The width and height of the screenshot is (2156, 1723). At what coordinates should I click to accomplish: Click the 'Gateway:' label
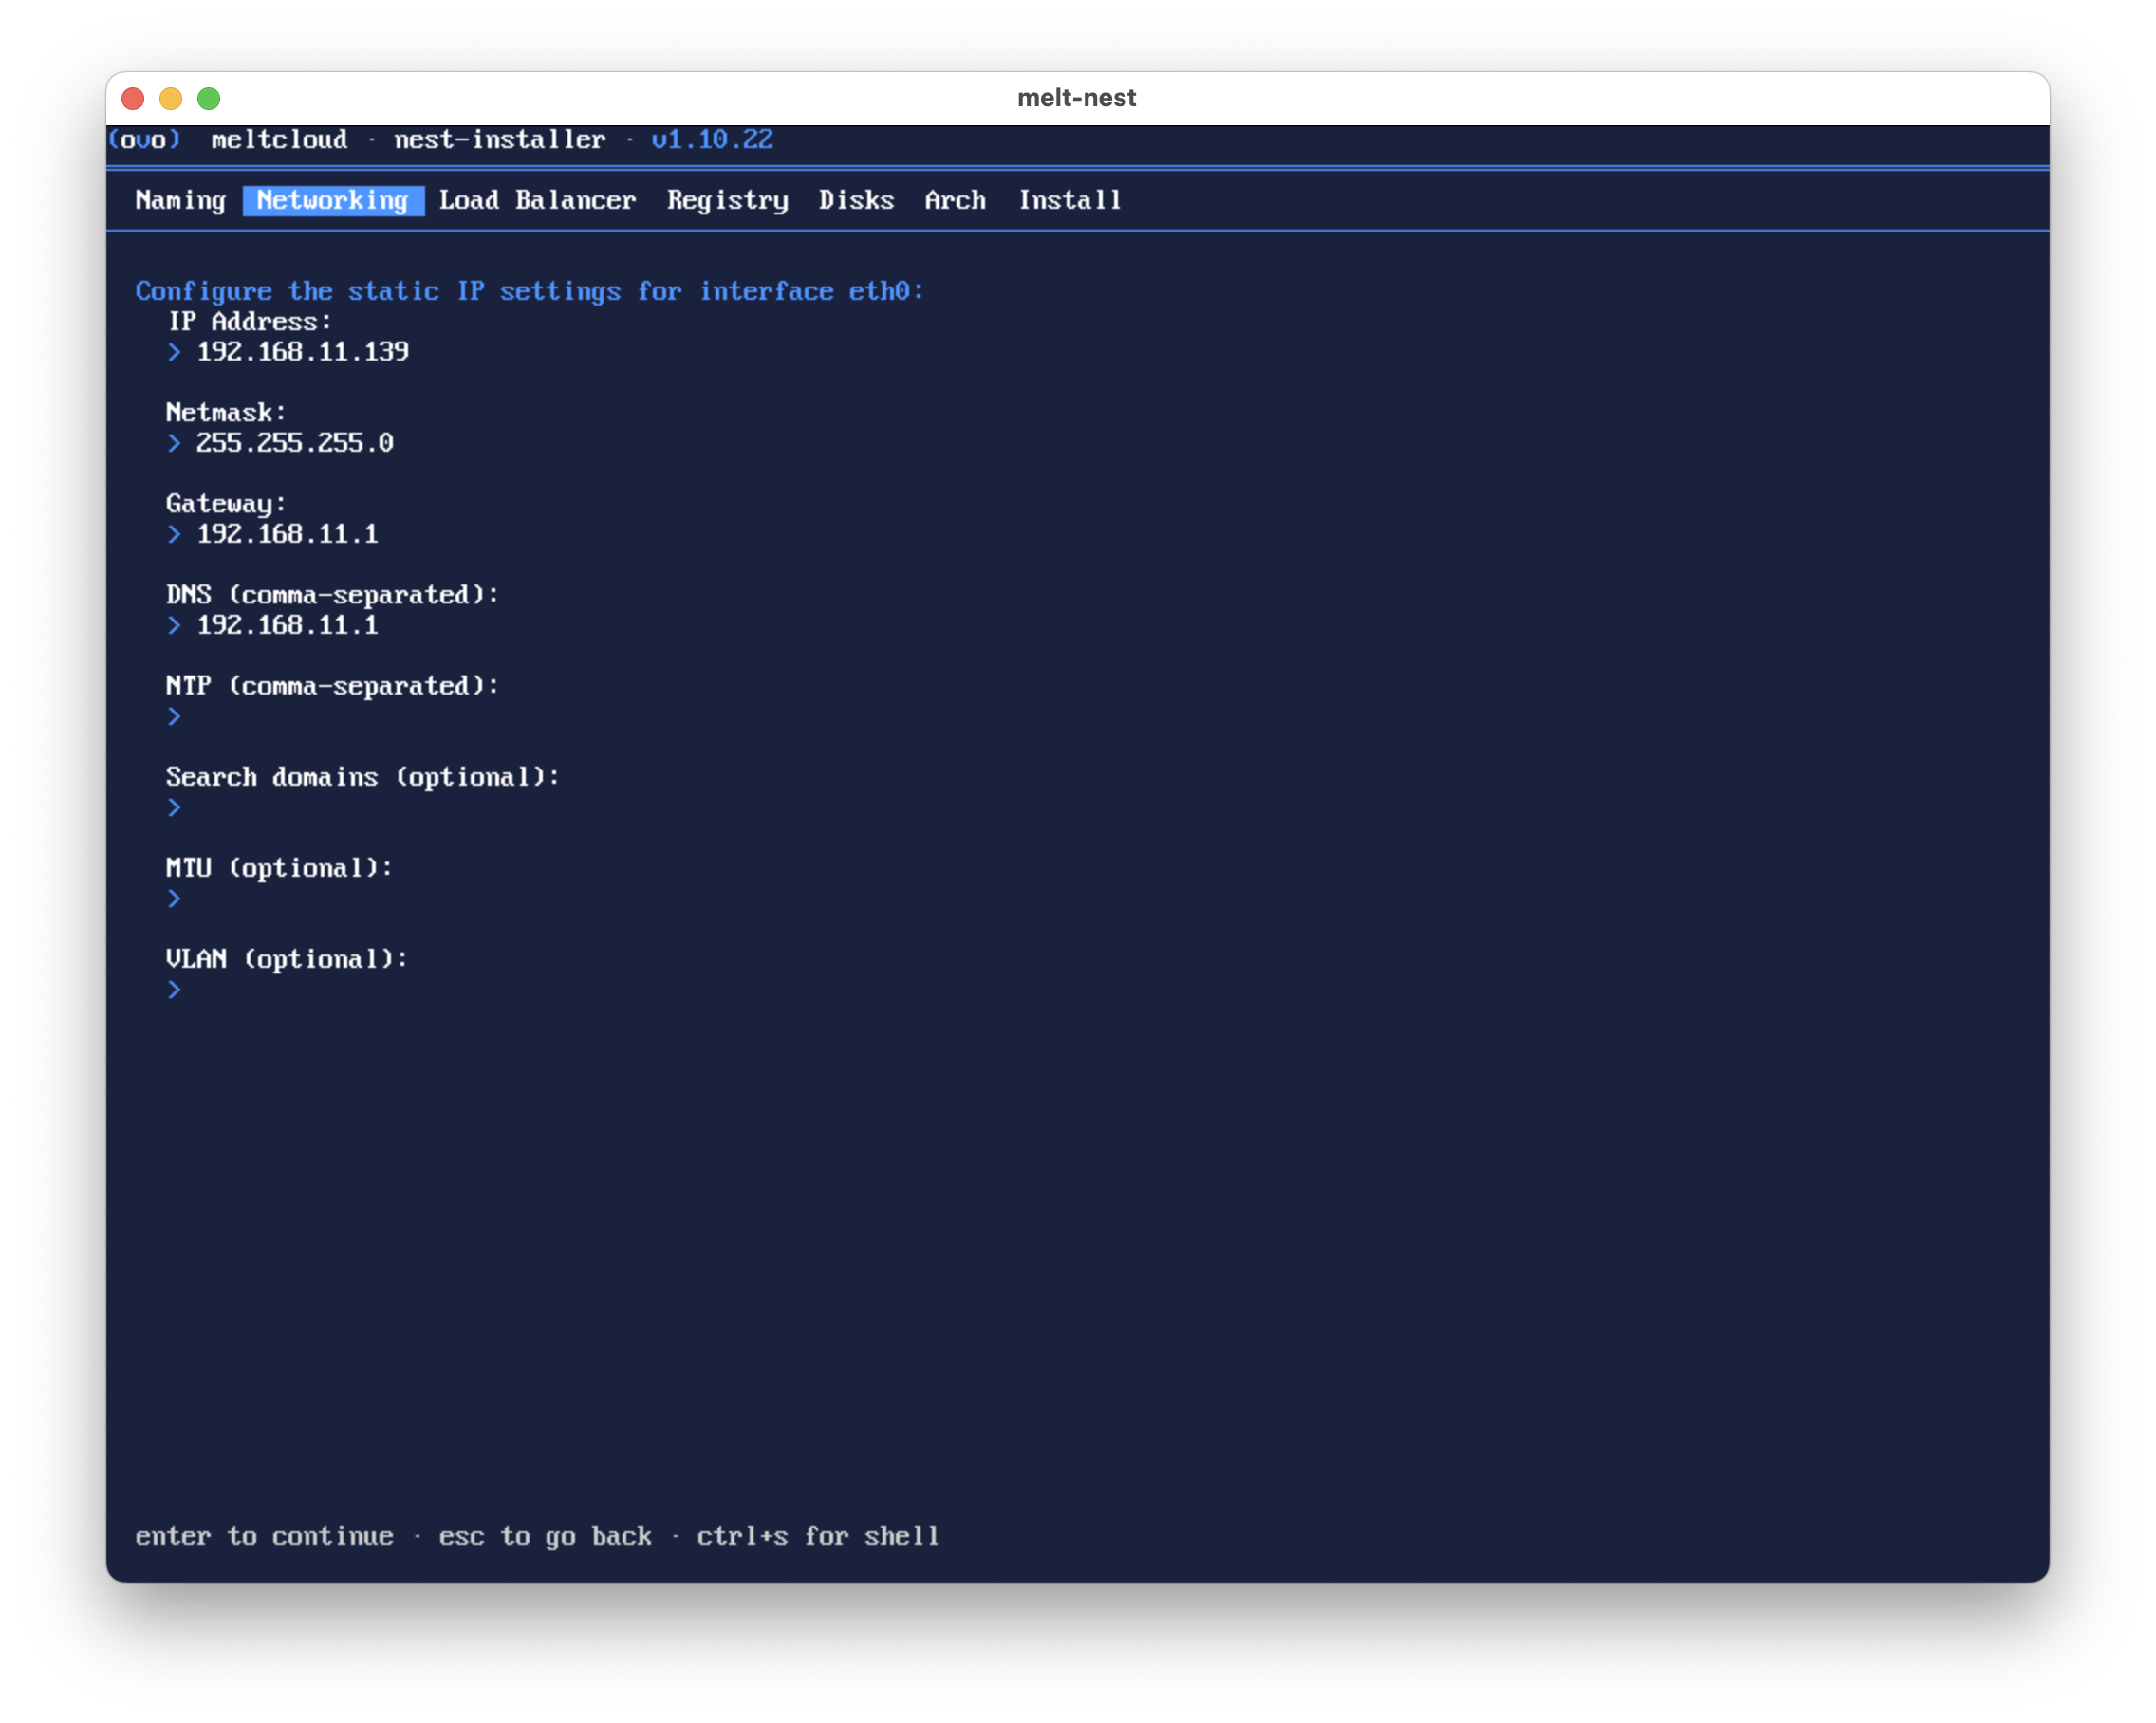point(226,503)
